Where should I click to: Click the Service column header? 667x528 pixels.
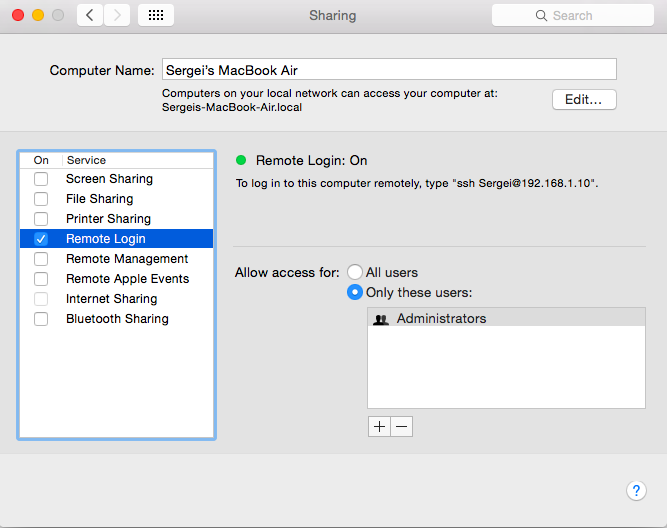tap(86, 160)
